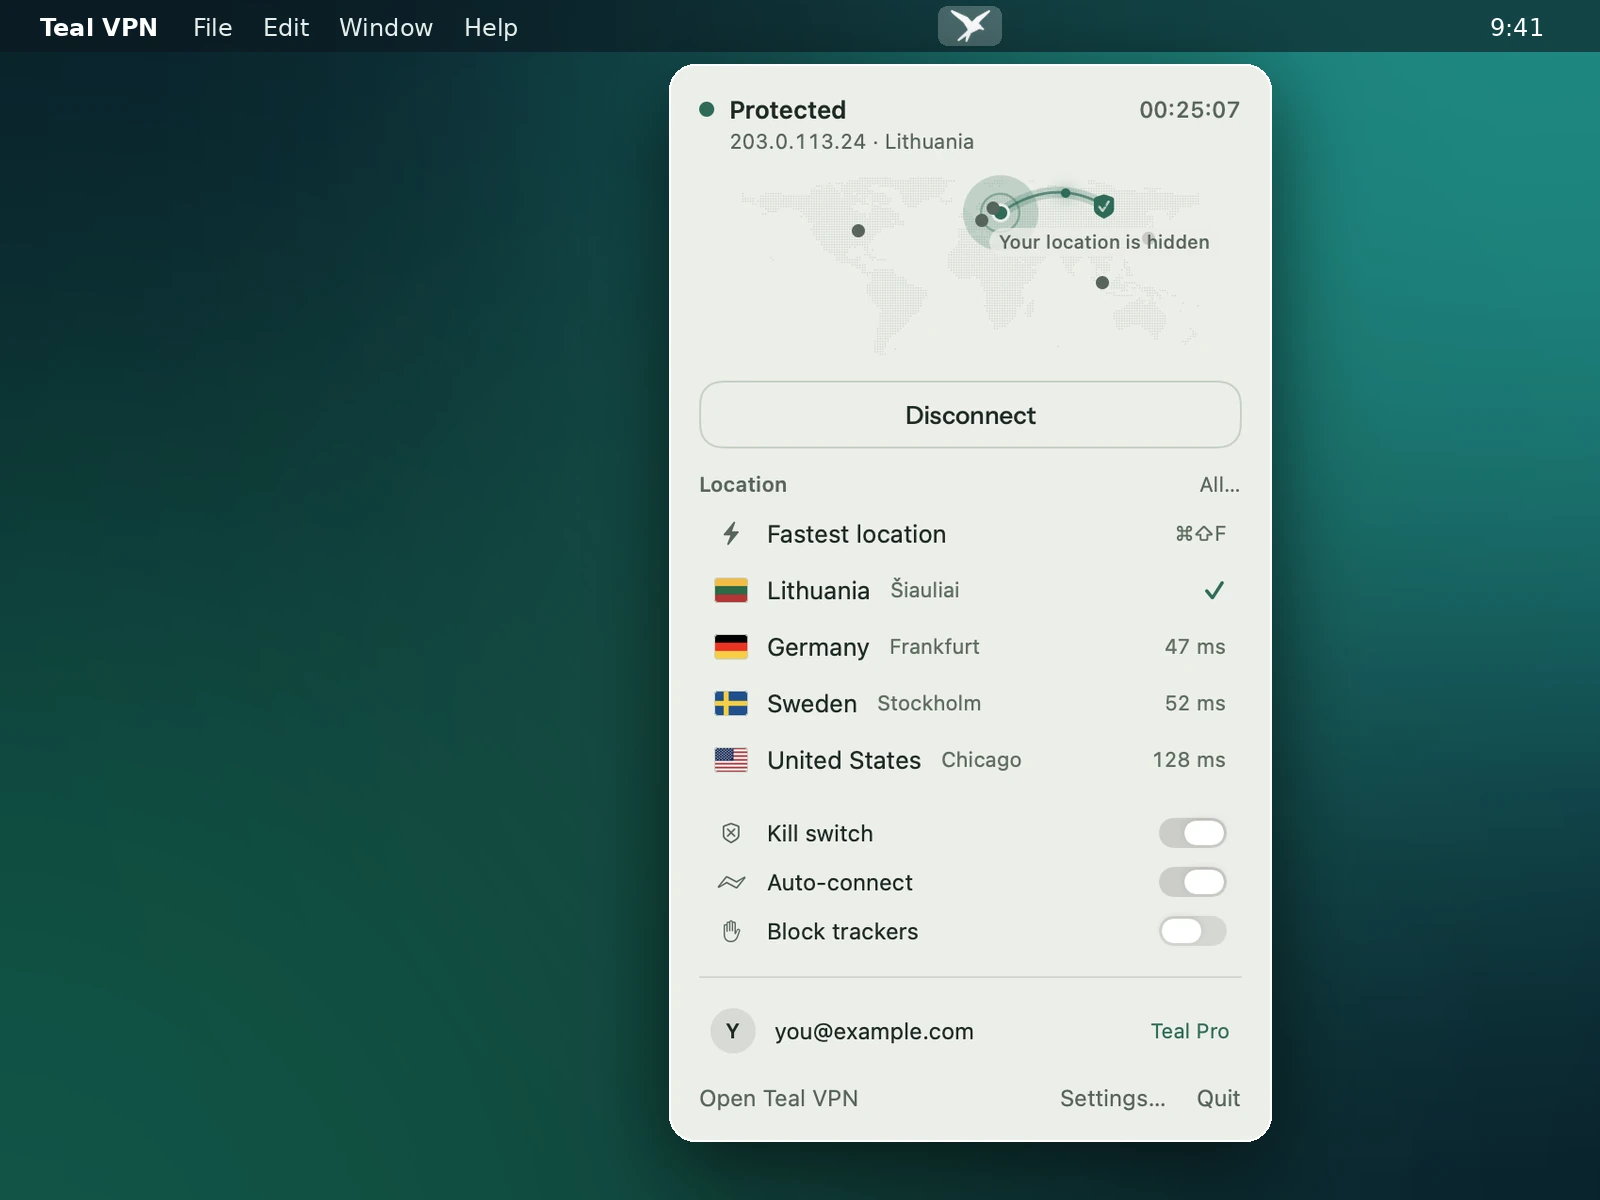
Task: Select the Lithuania Šiauliai server
Action: pos(970,591)
